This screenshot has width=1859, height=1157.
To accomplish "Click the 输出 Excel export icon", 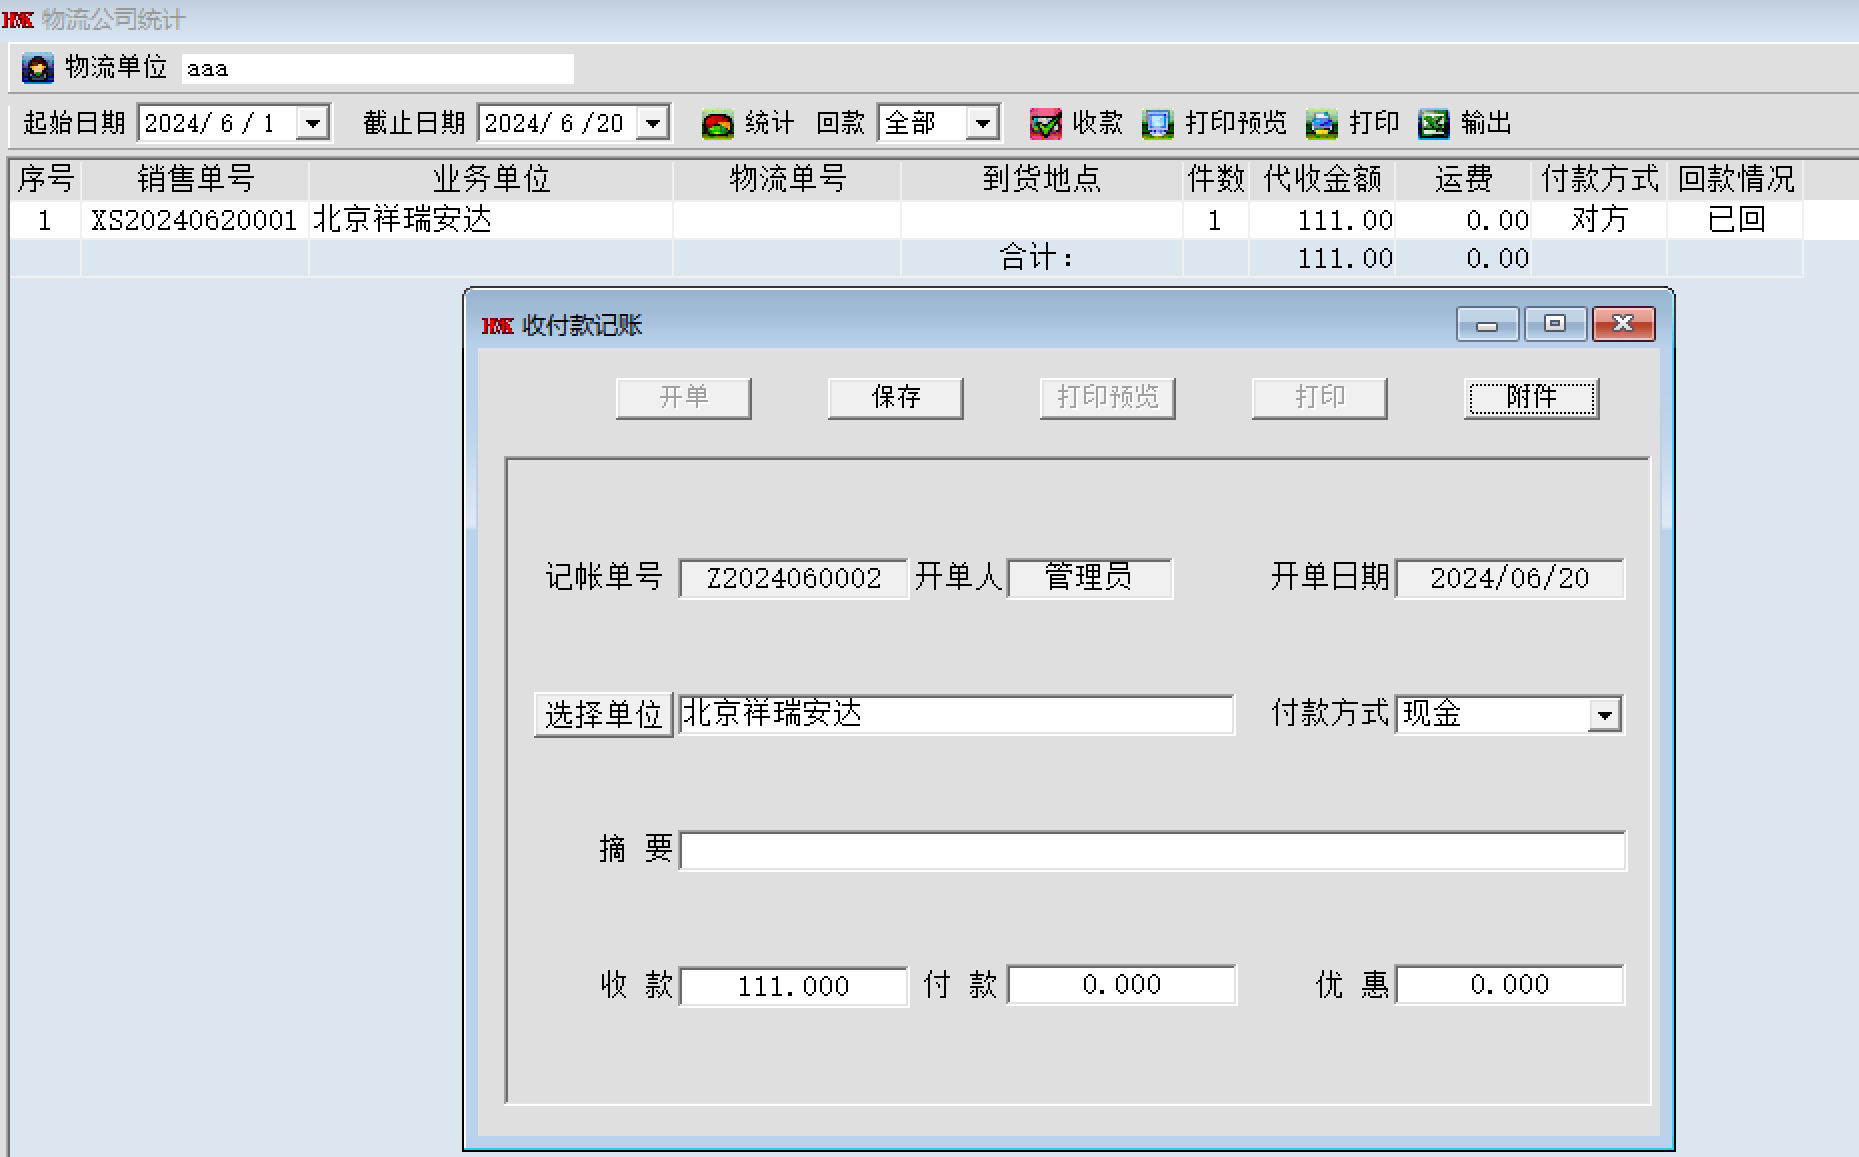I will [x=1433, y=124].
